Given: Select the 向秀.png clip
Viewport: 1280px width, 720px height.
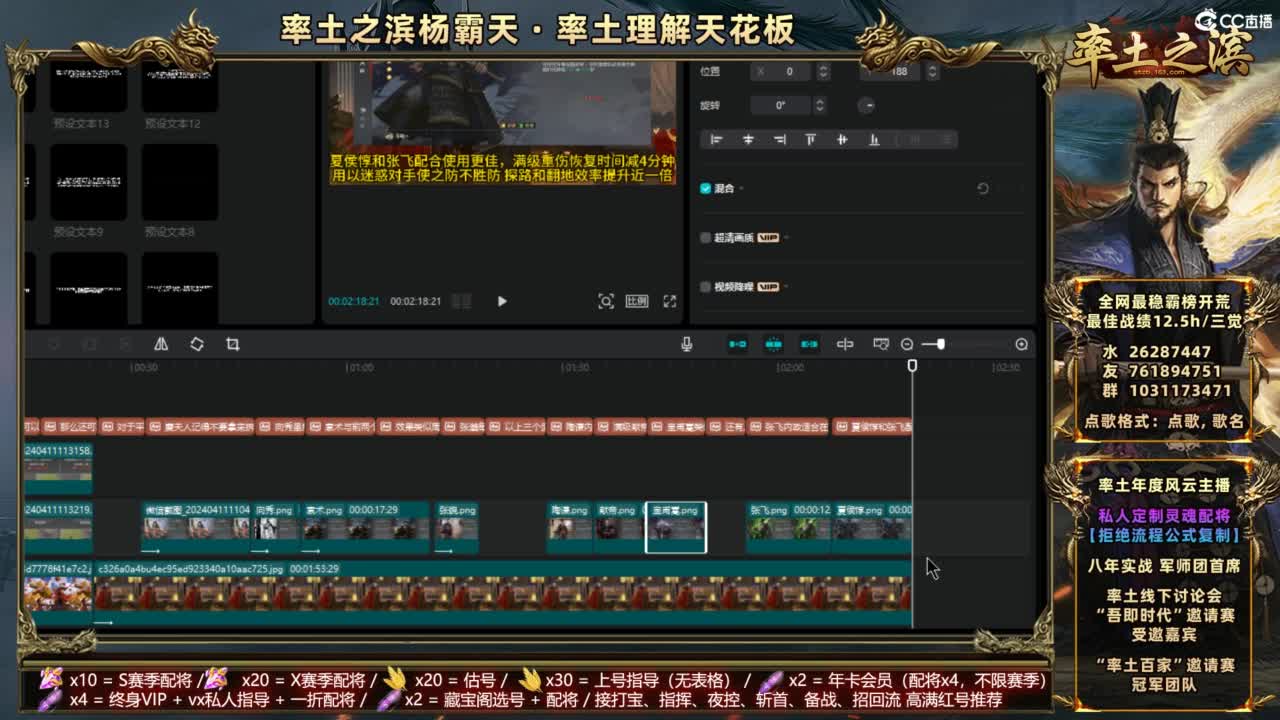Looking at the screenshot, I should click(x=276, y=528).
